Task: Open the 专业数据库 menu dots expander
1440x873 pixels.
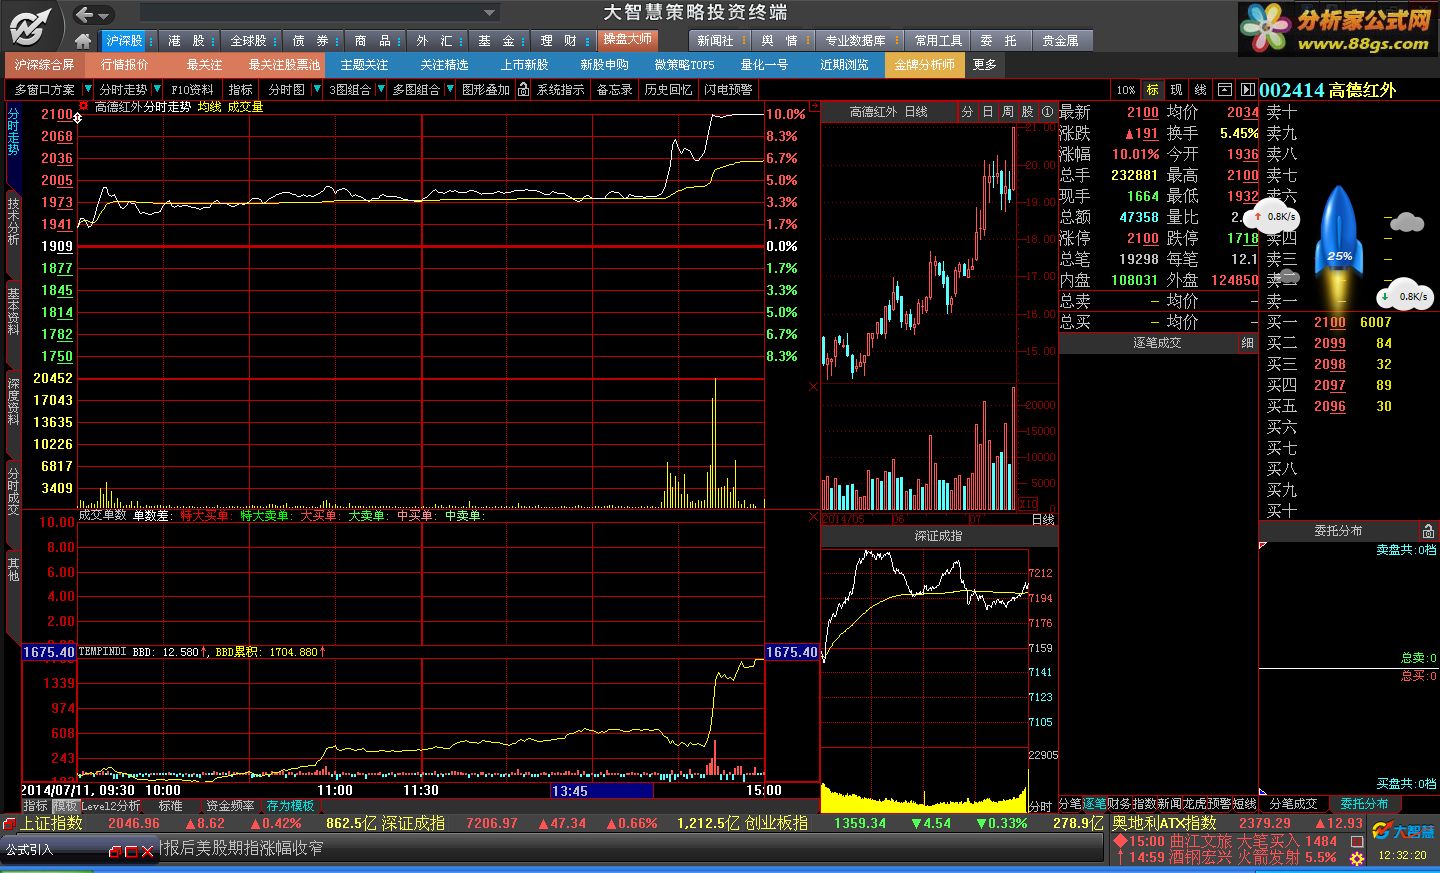Action: tap(895, 41)
